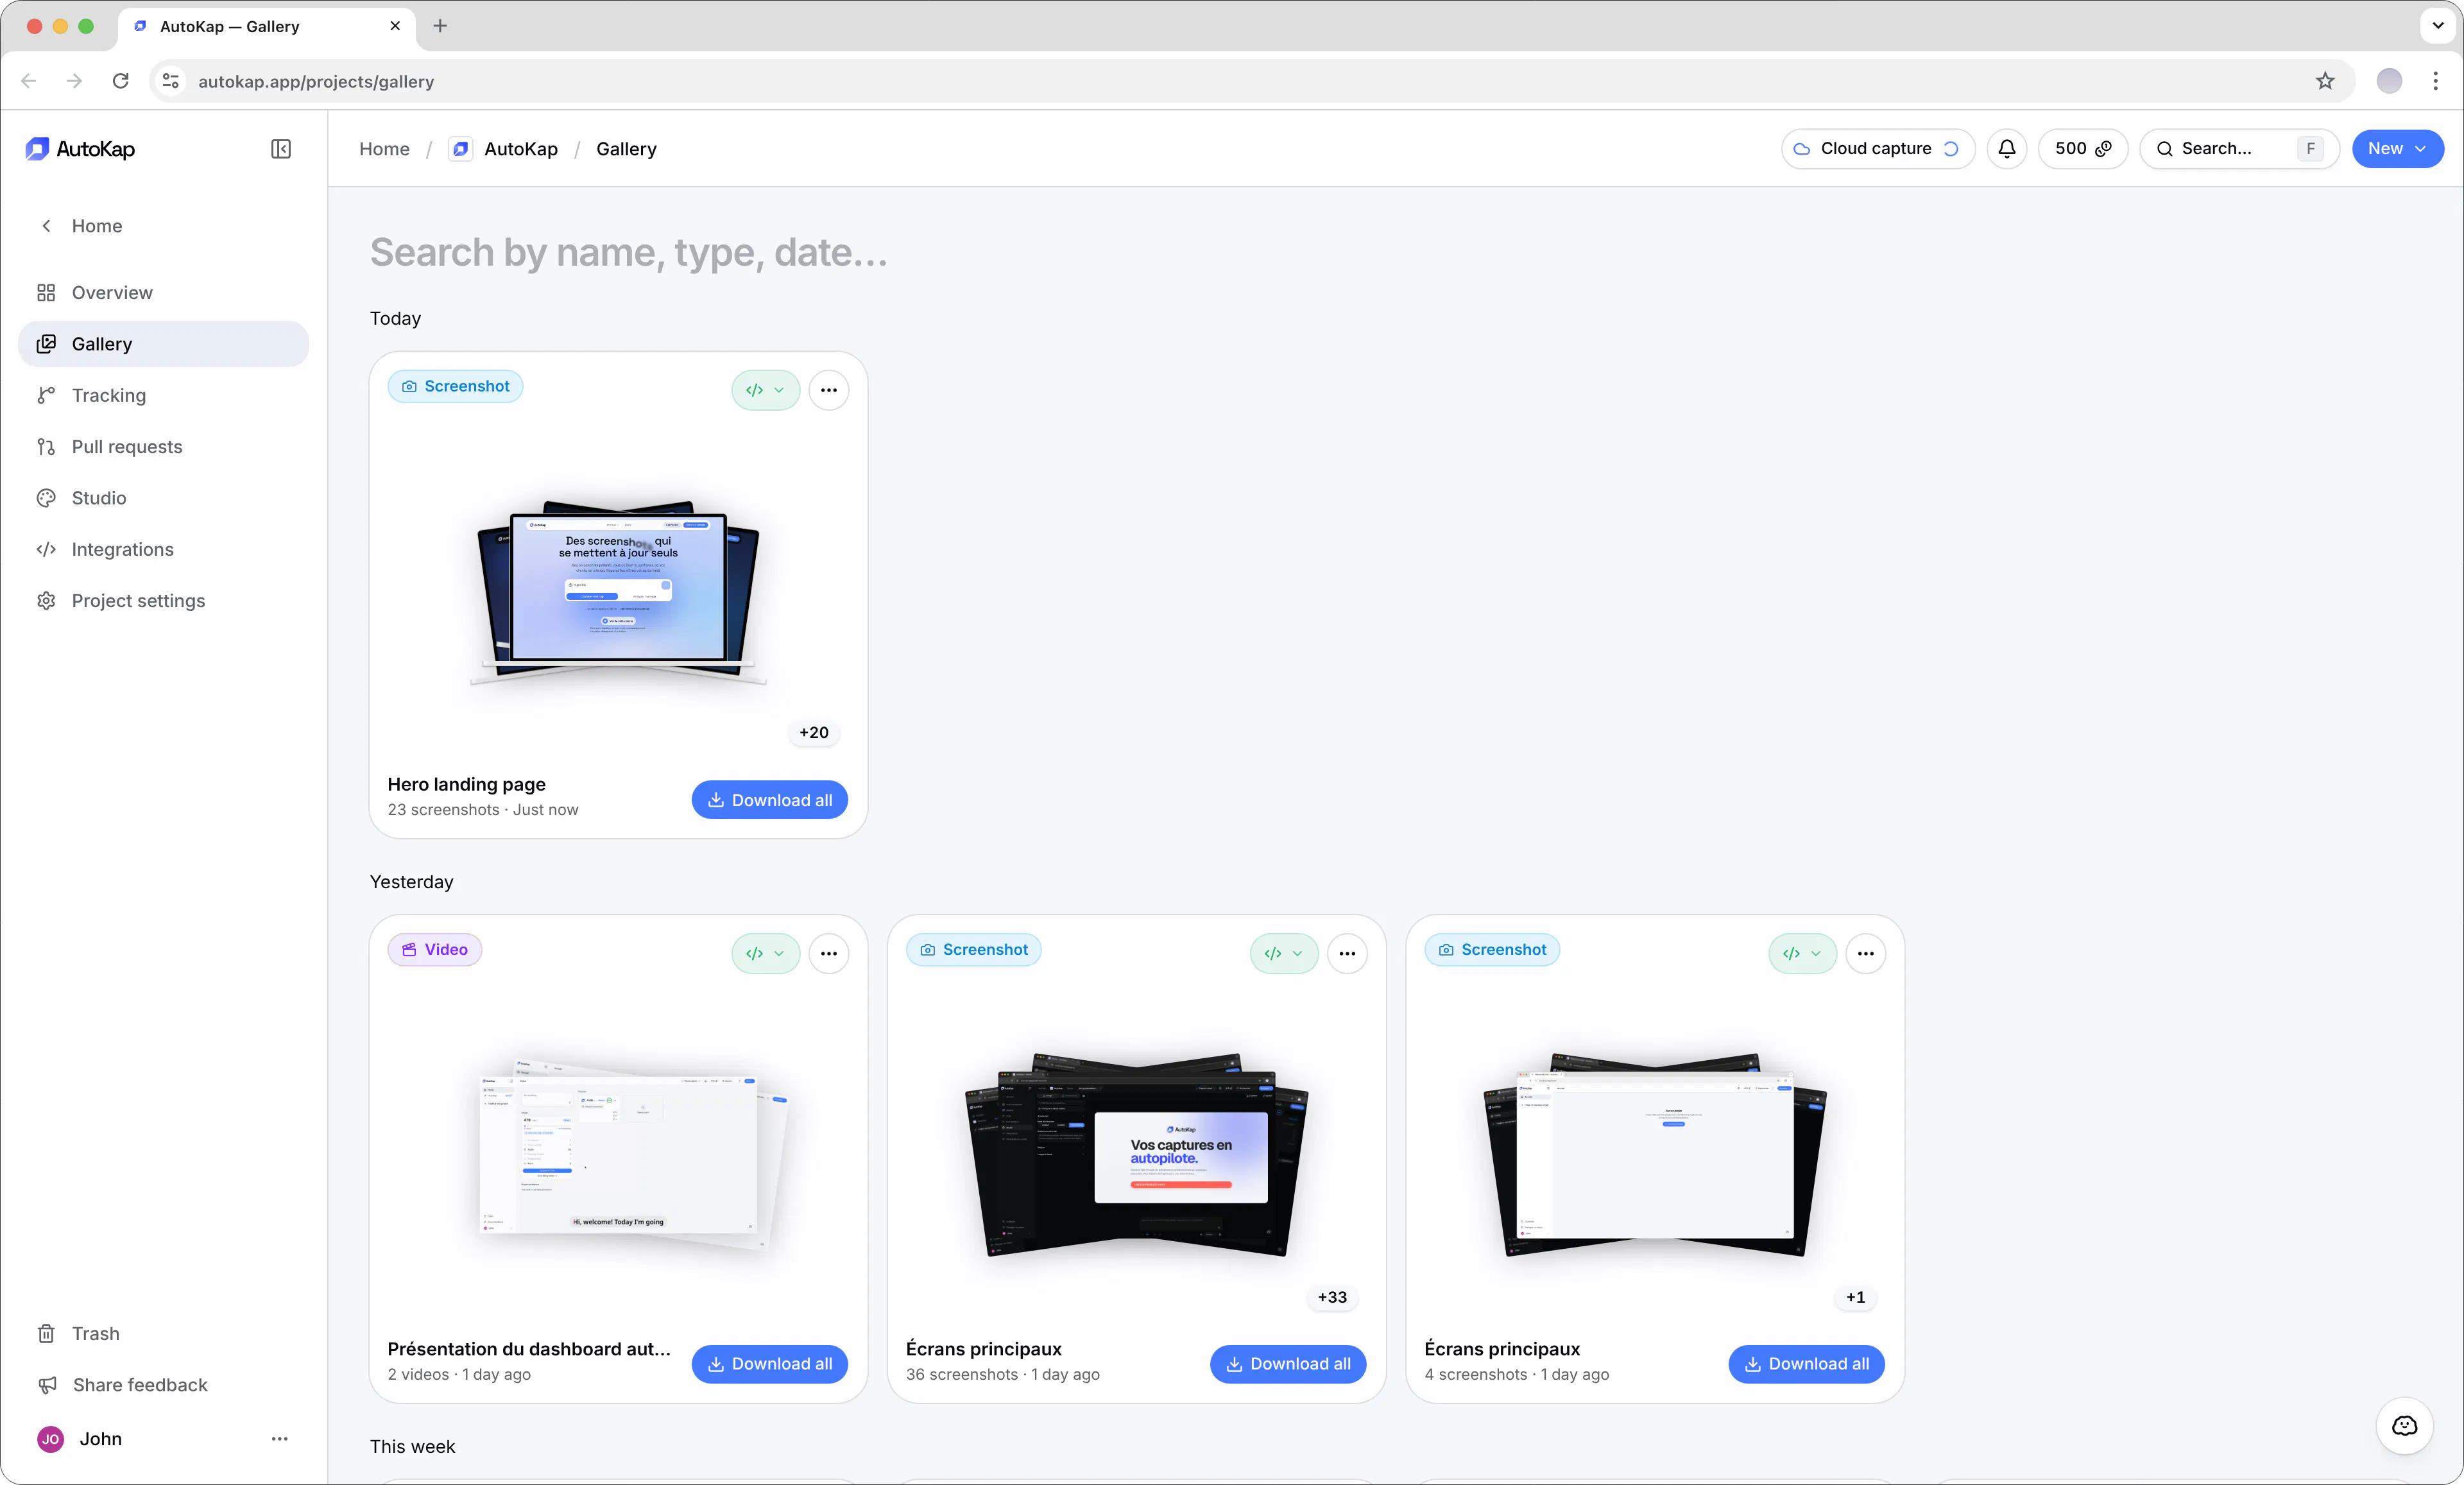The image size is (2464, 1485).
Task: Click the +33 badge
Action: [x=1332, y=1297]
